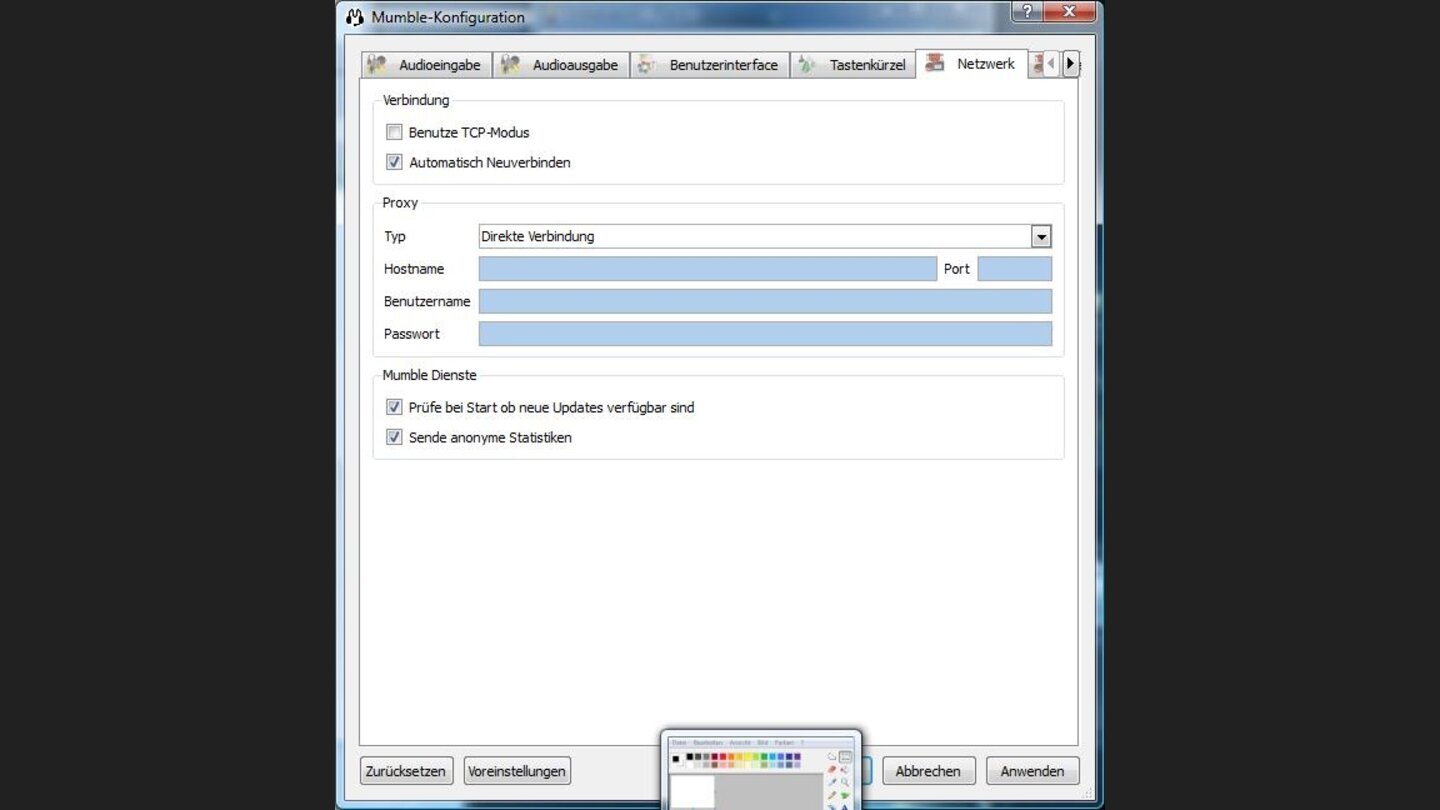Focus the Port input field

click(1015, 269)
